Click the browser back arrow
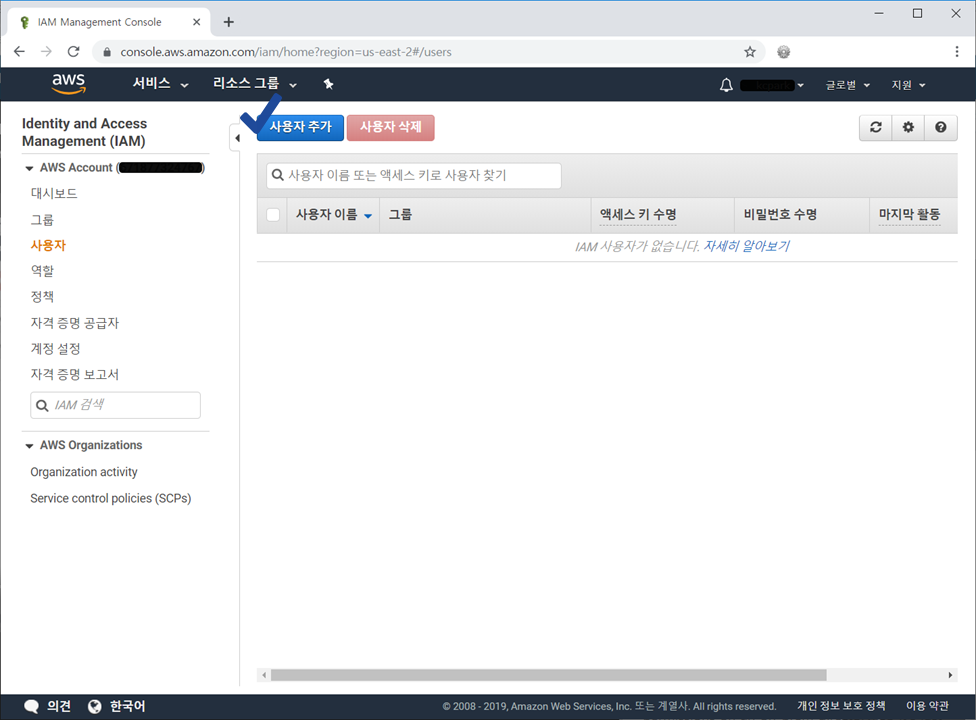976x720 pixels. 19,52
